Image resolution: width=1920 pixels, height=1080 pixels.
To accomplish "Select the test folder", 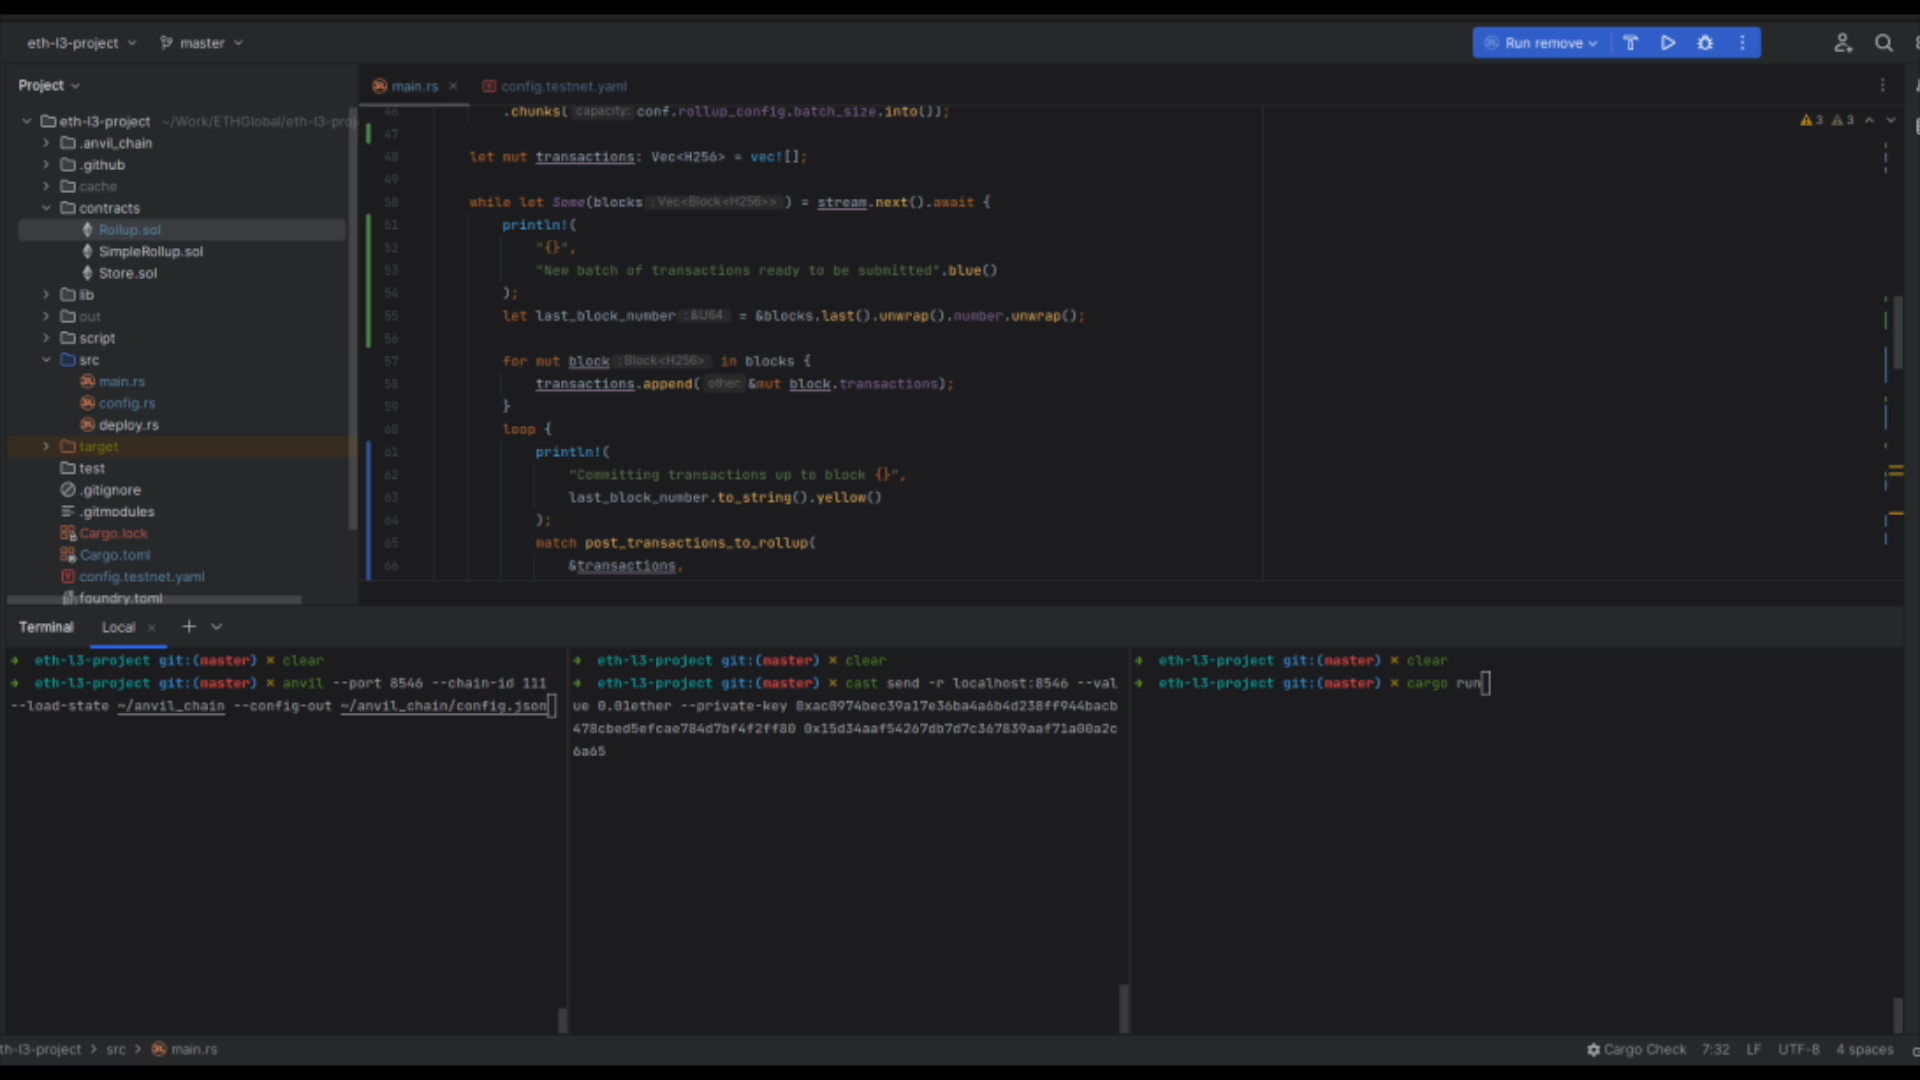I will [x=91, y=468].
